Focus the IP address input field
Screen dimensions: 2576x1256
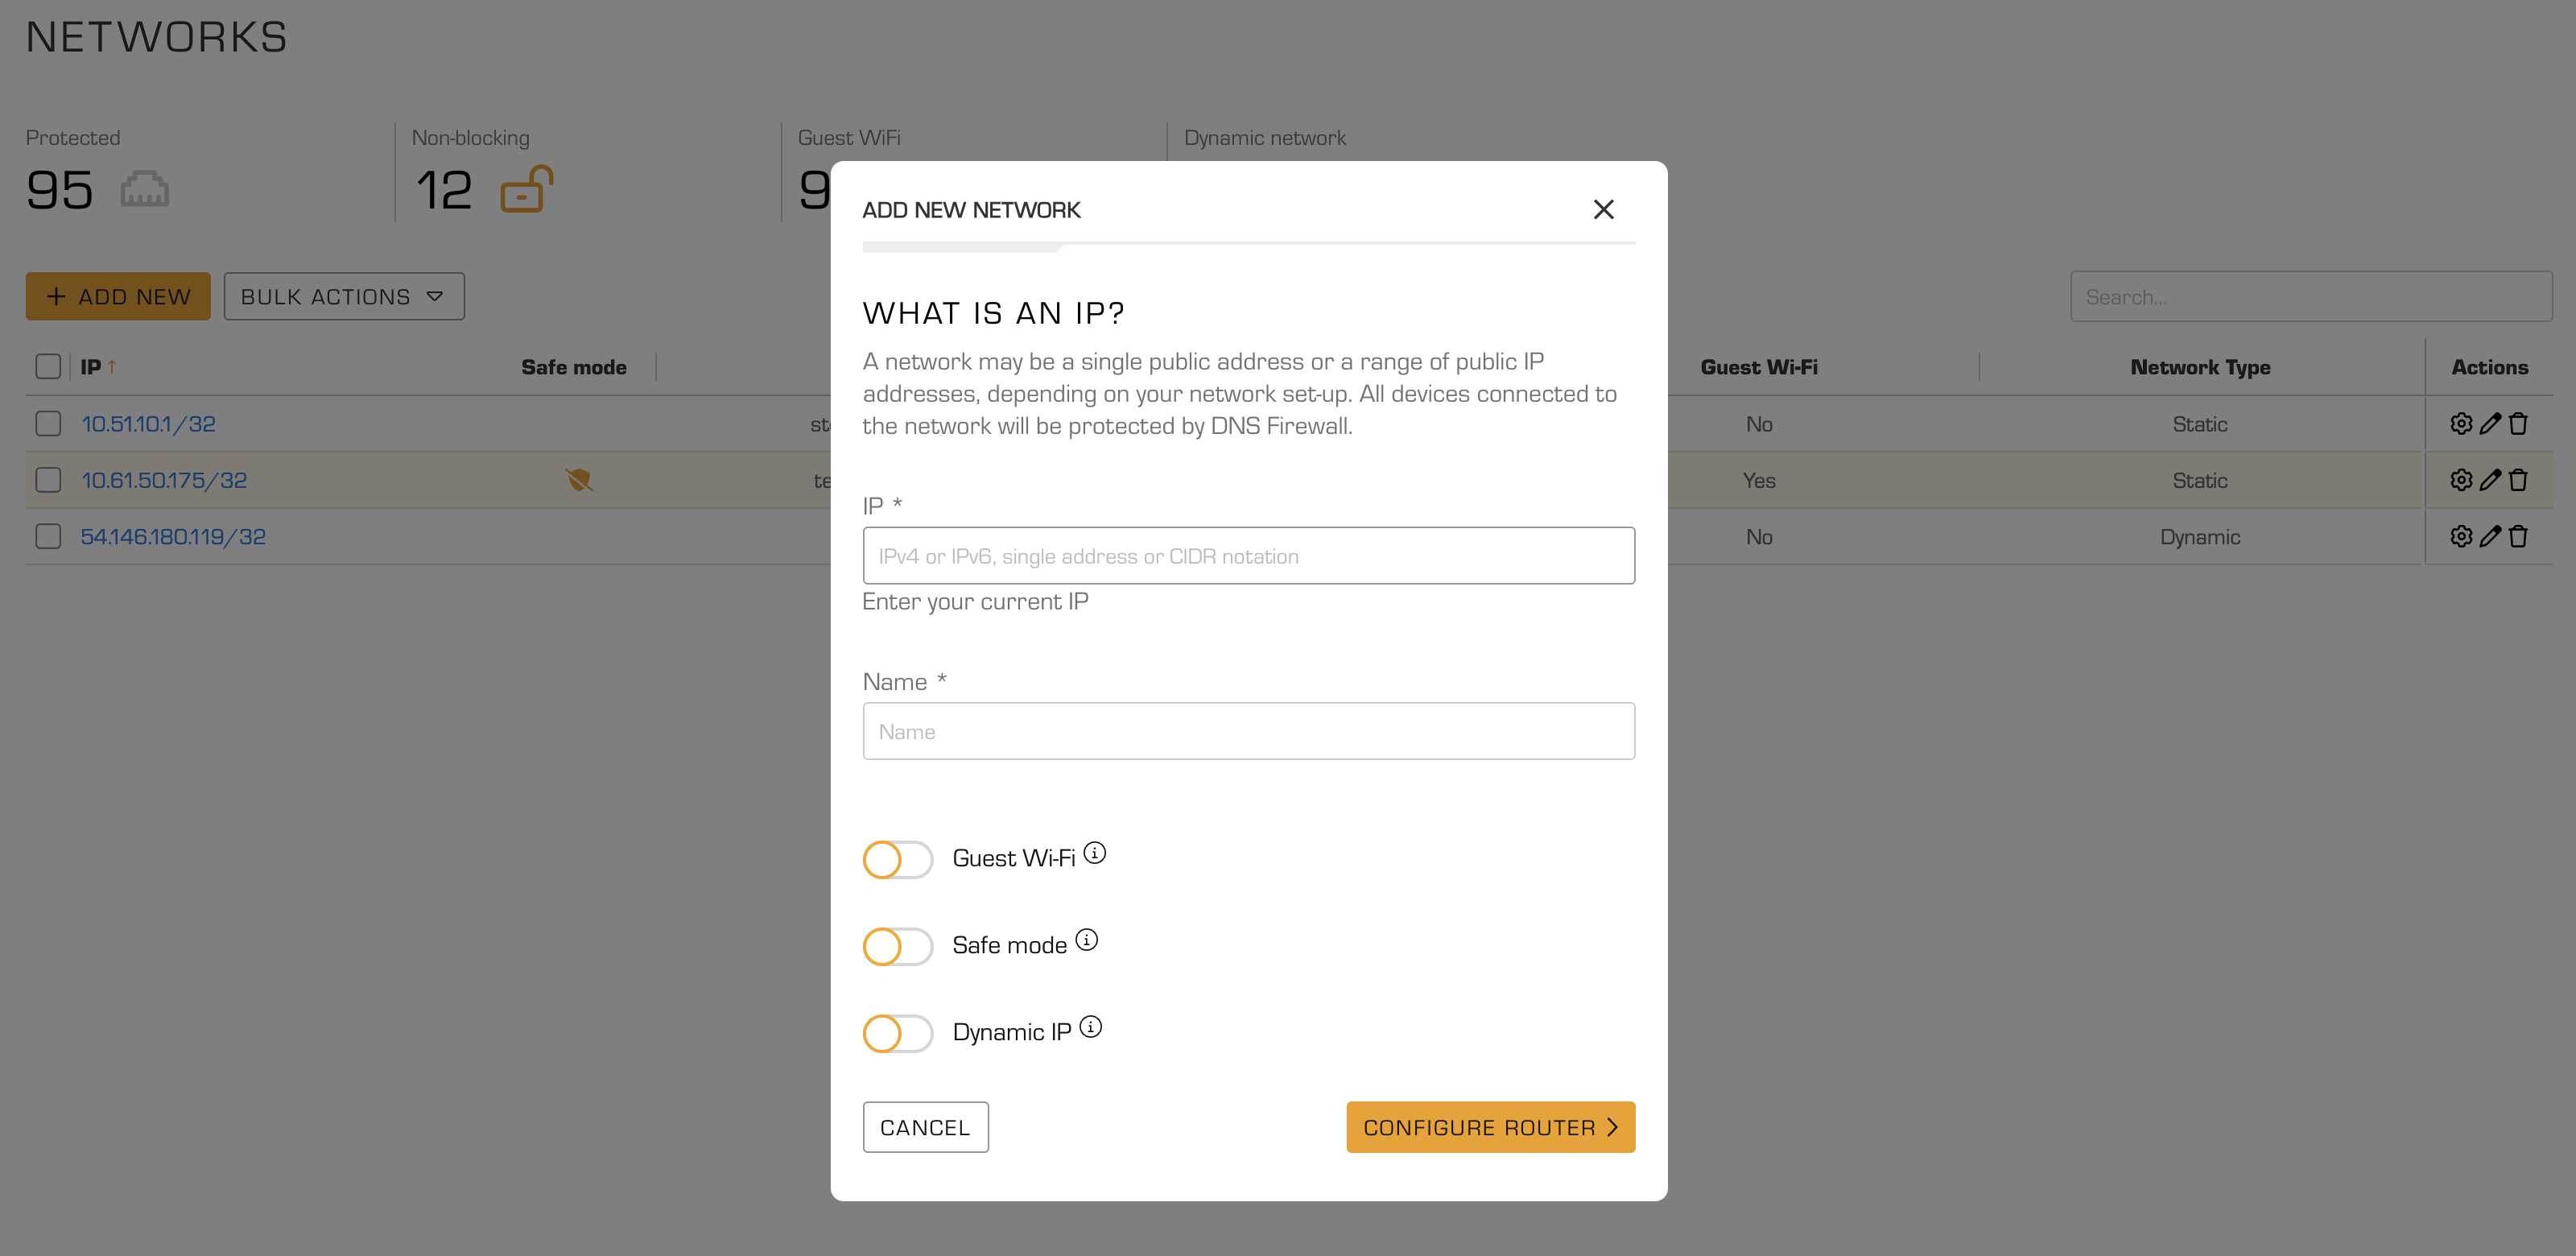1248,556
